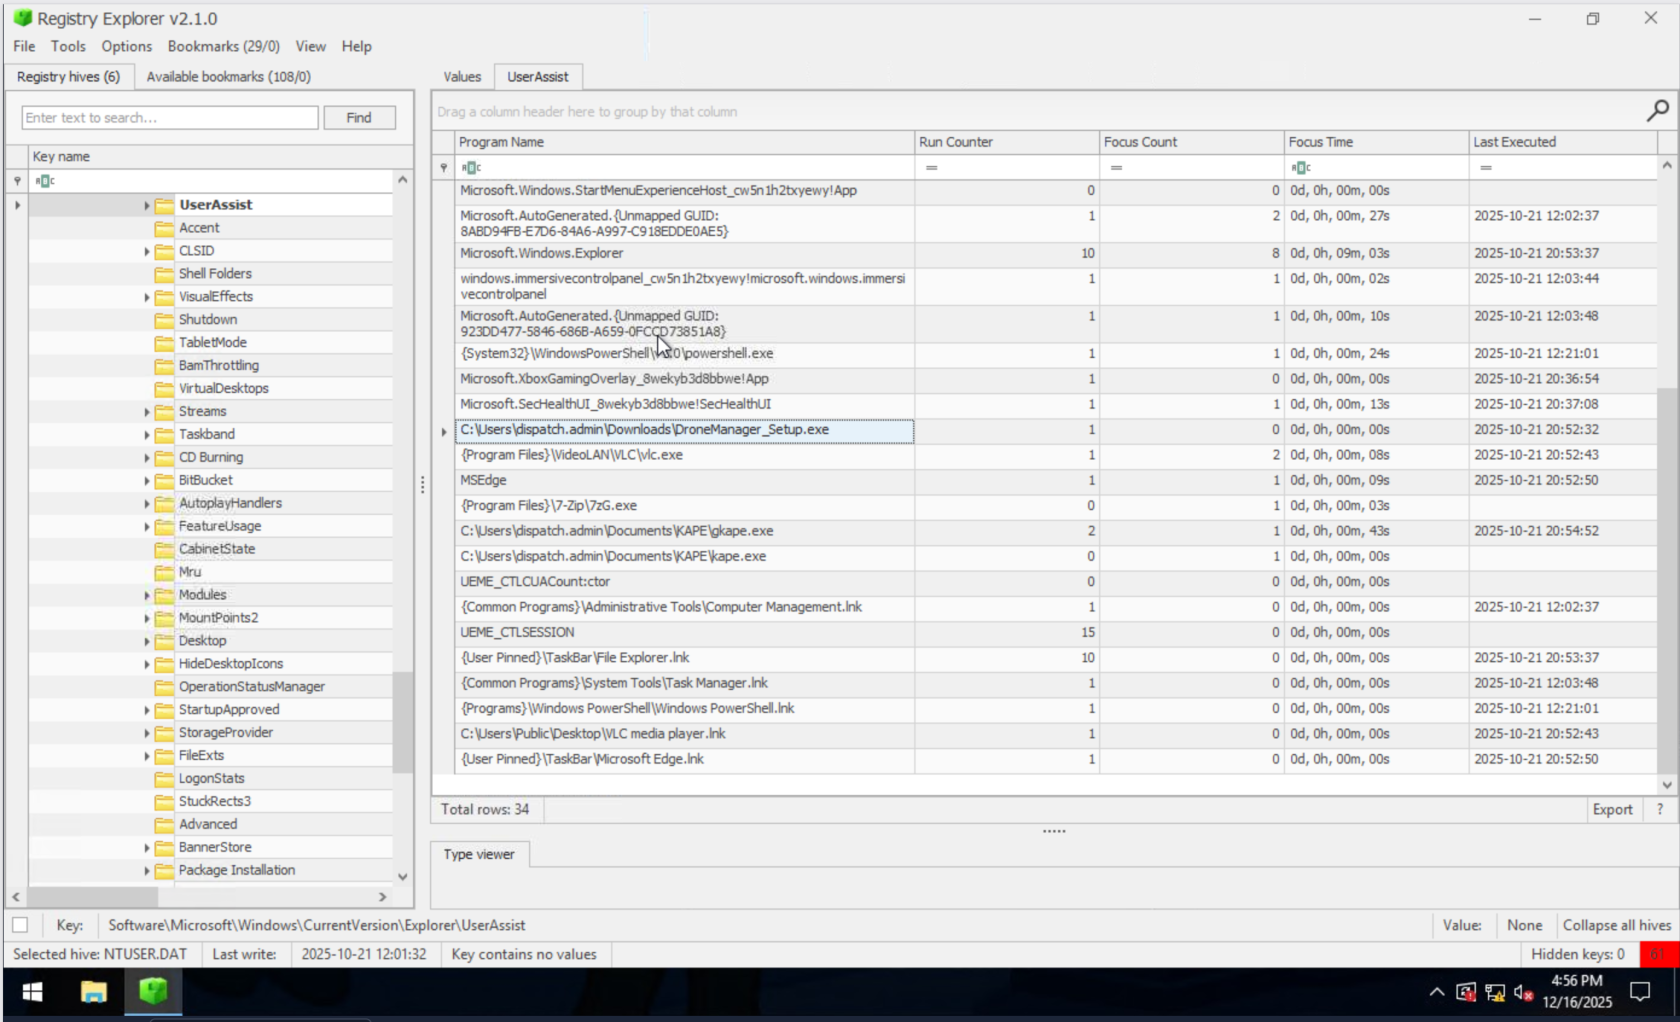The height and width of the screenshot is (1022, 1680).
Task: Open Windows Start menu
Action: pos(32,992)
